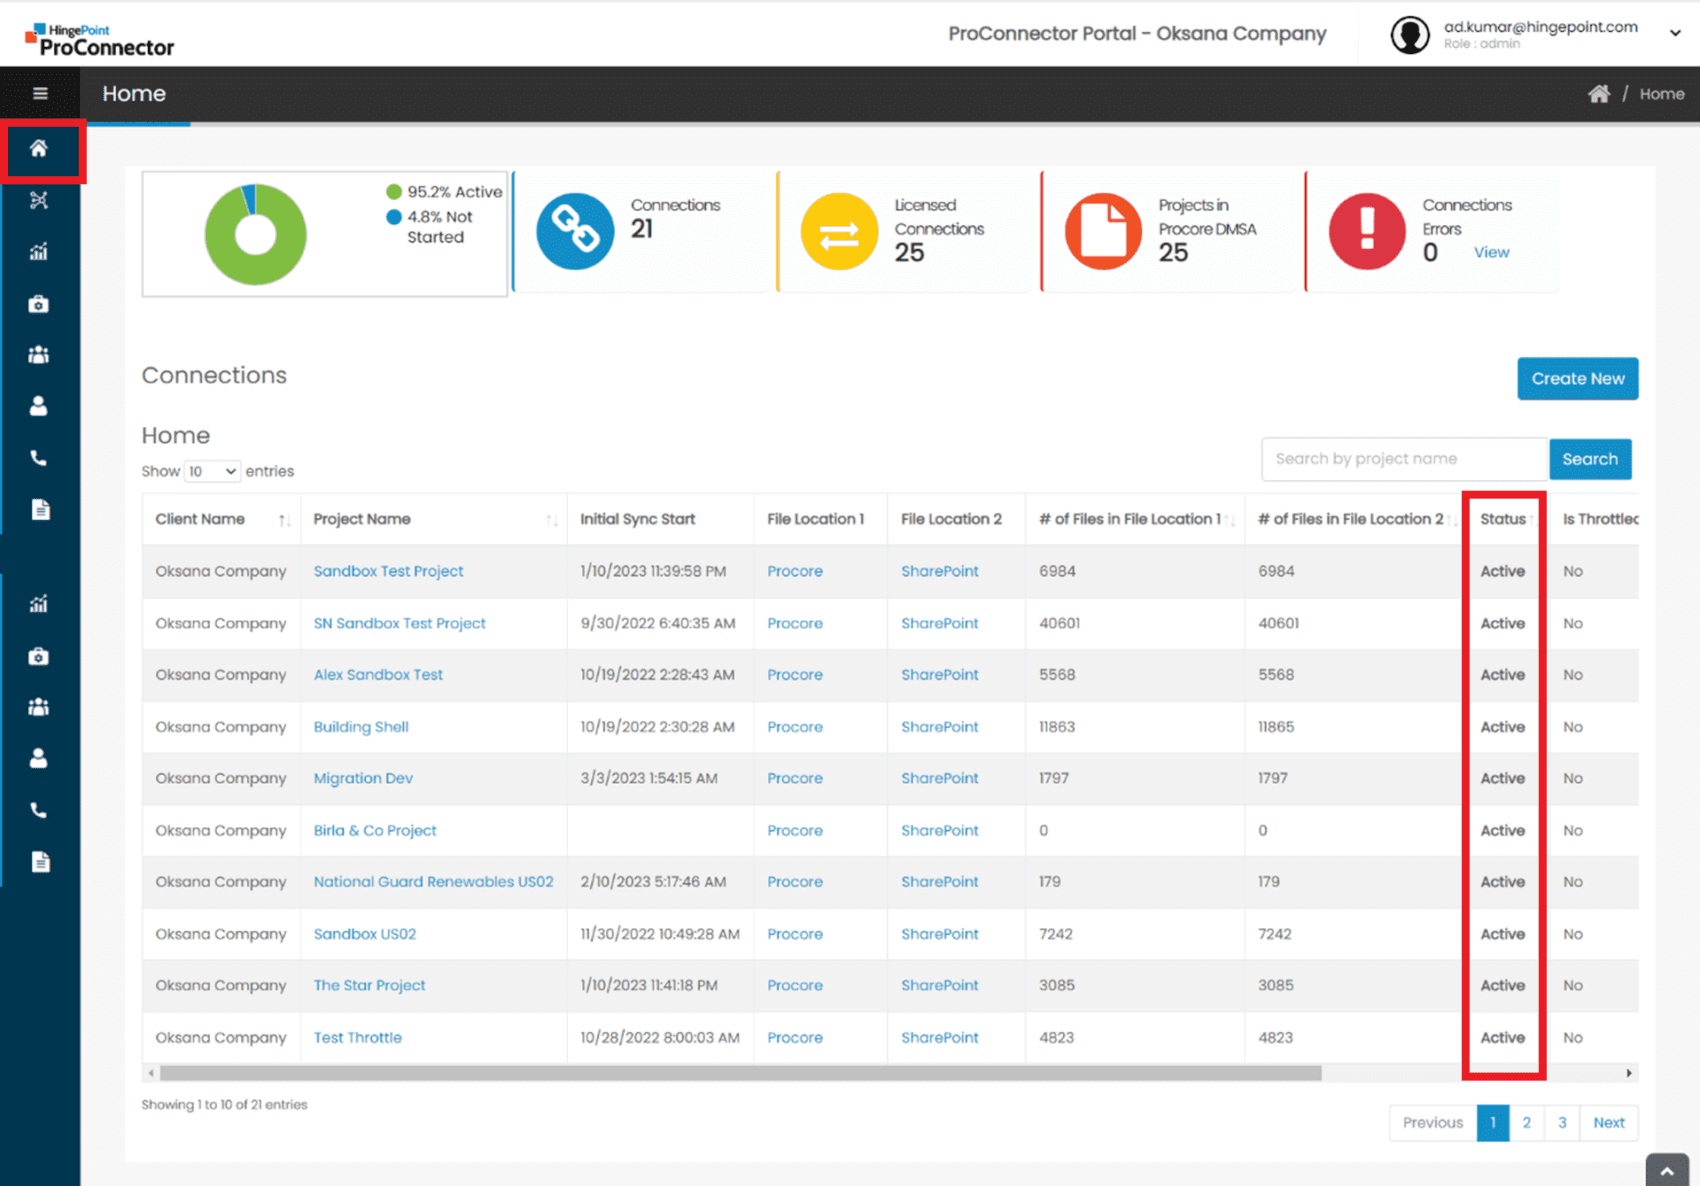This screenshot has width=1700, height=1186.
Task: Click the scroll-to-top arrow button
Action: pyautogui.click(x=1667, y=1170)
